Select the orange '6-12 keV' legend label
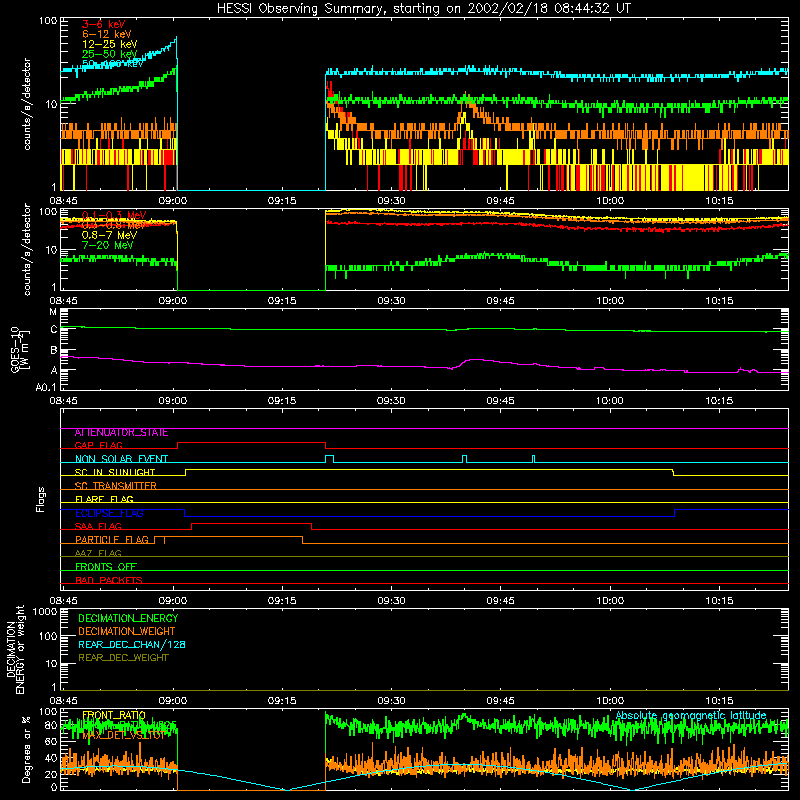Viewport: 800px width, 800px height. click(107, 34)
